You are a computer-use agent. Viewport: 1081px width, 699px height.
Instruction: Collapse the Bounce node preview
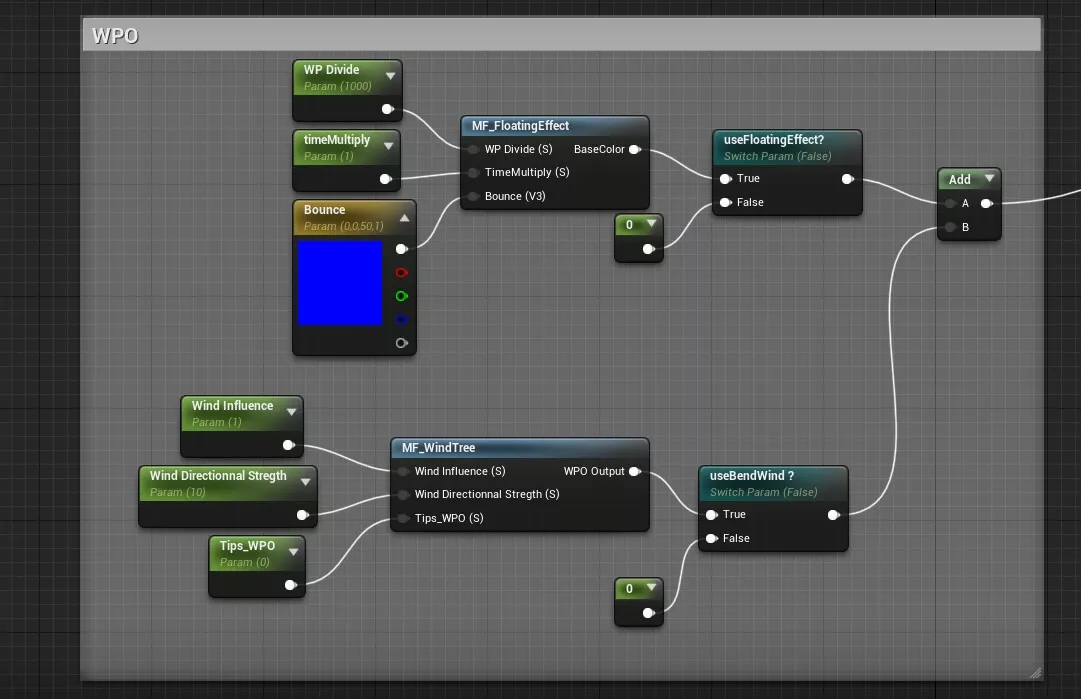tap(404, 217)
